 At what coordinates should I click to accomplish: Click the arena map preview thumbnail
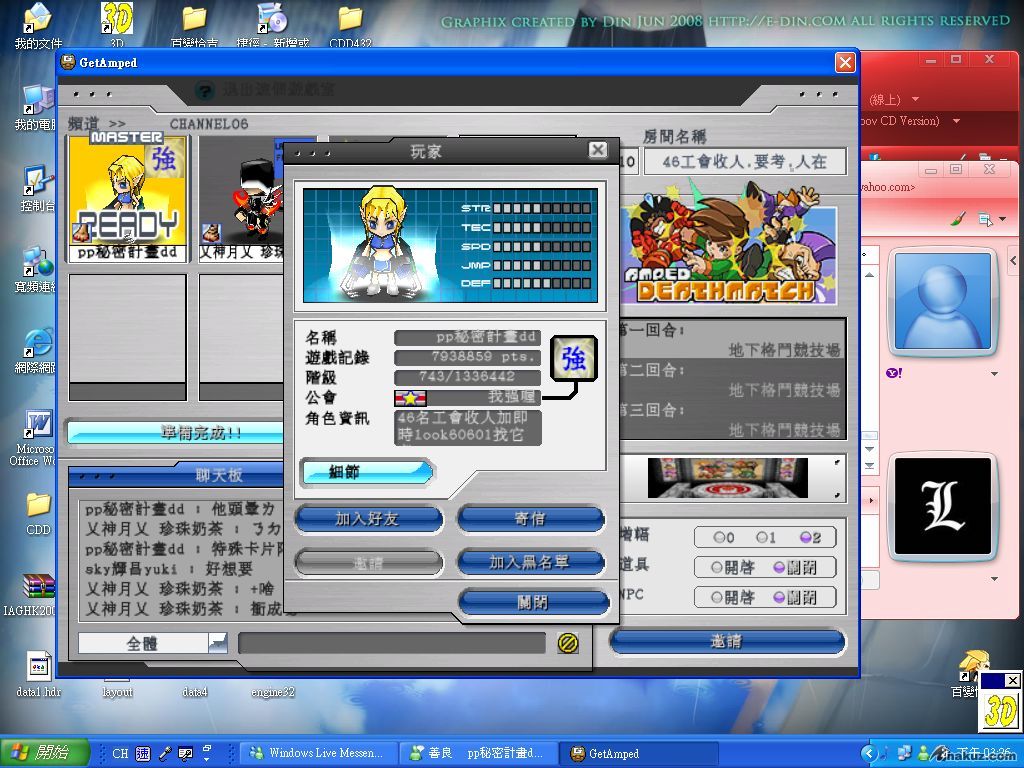pyautogui.click(x=728, y=477)
